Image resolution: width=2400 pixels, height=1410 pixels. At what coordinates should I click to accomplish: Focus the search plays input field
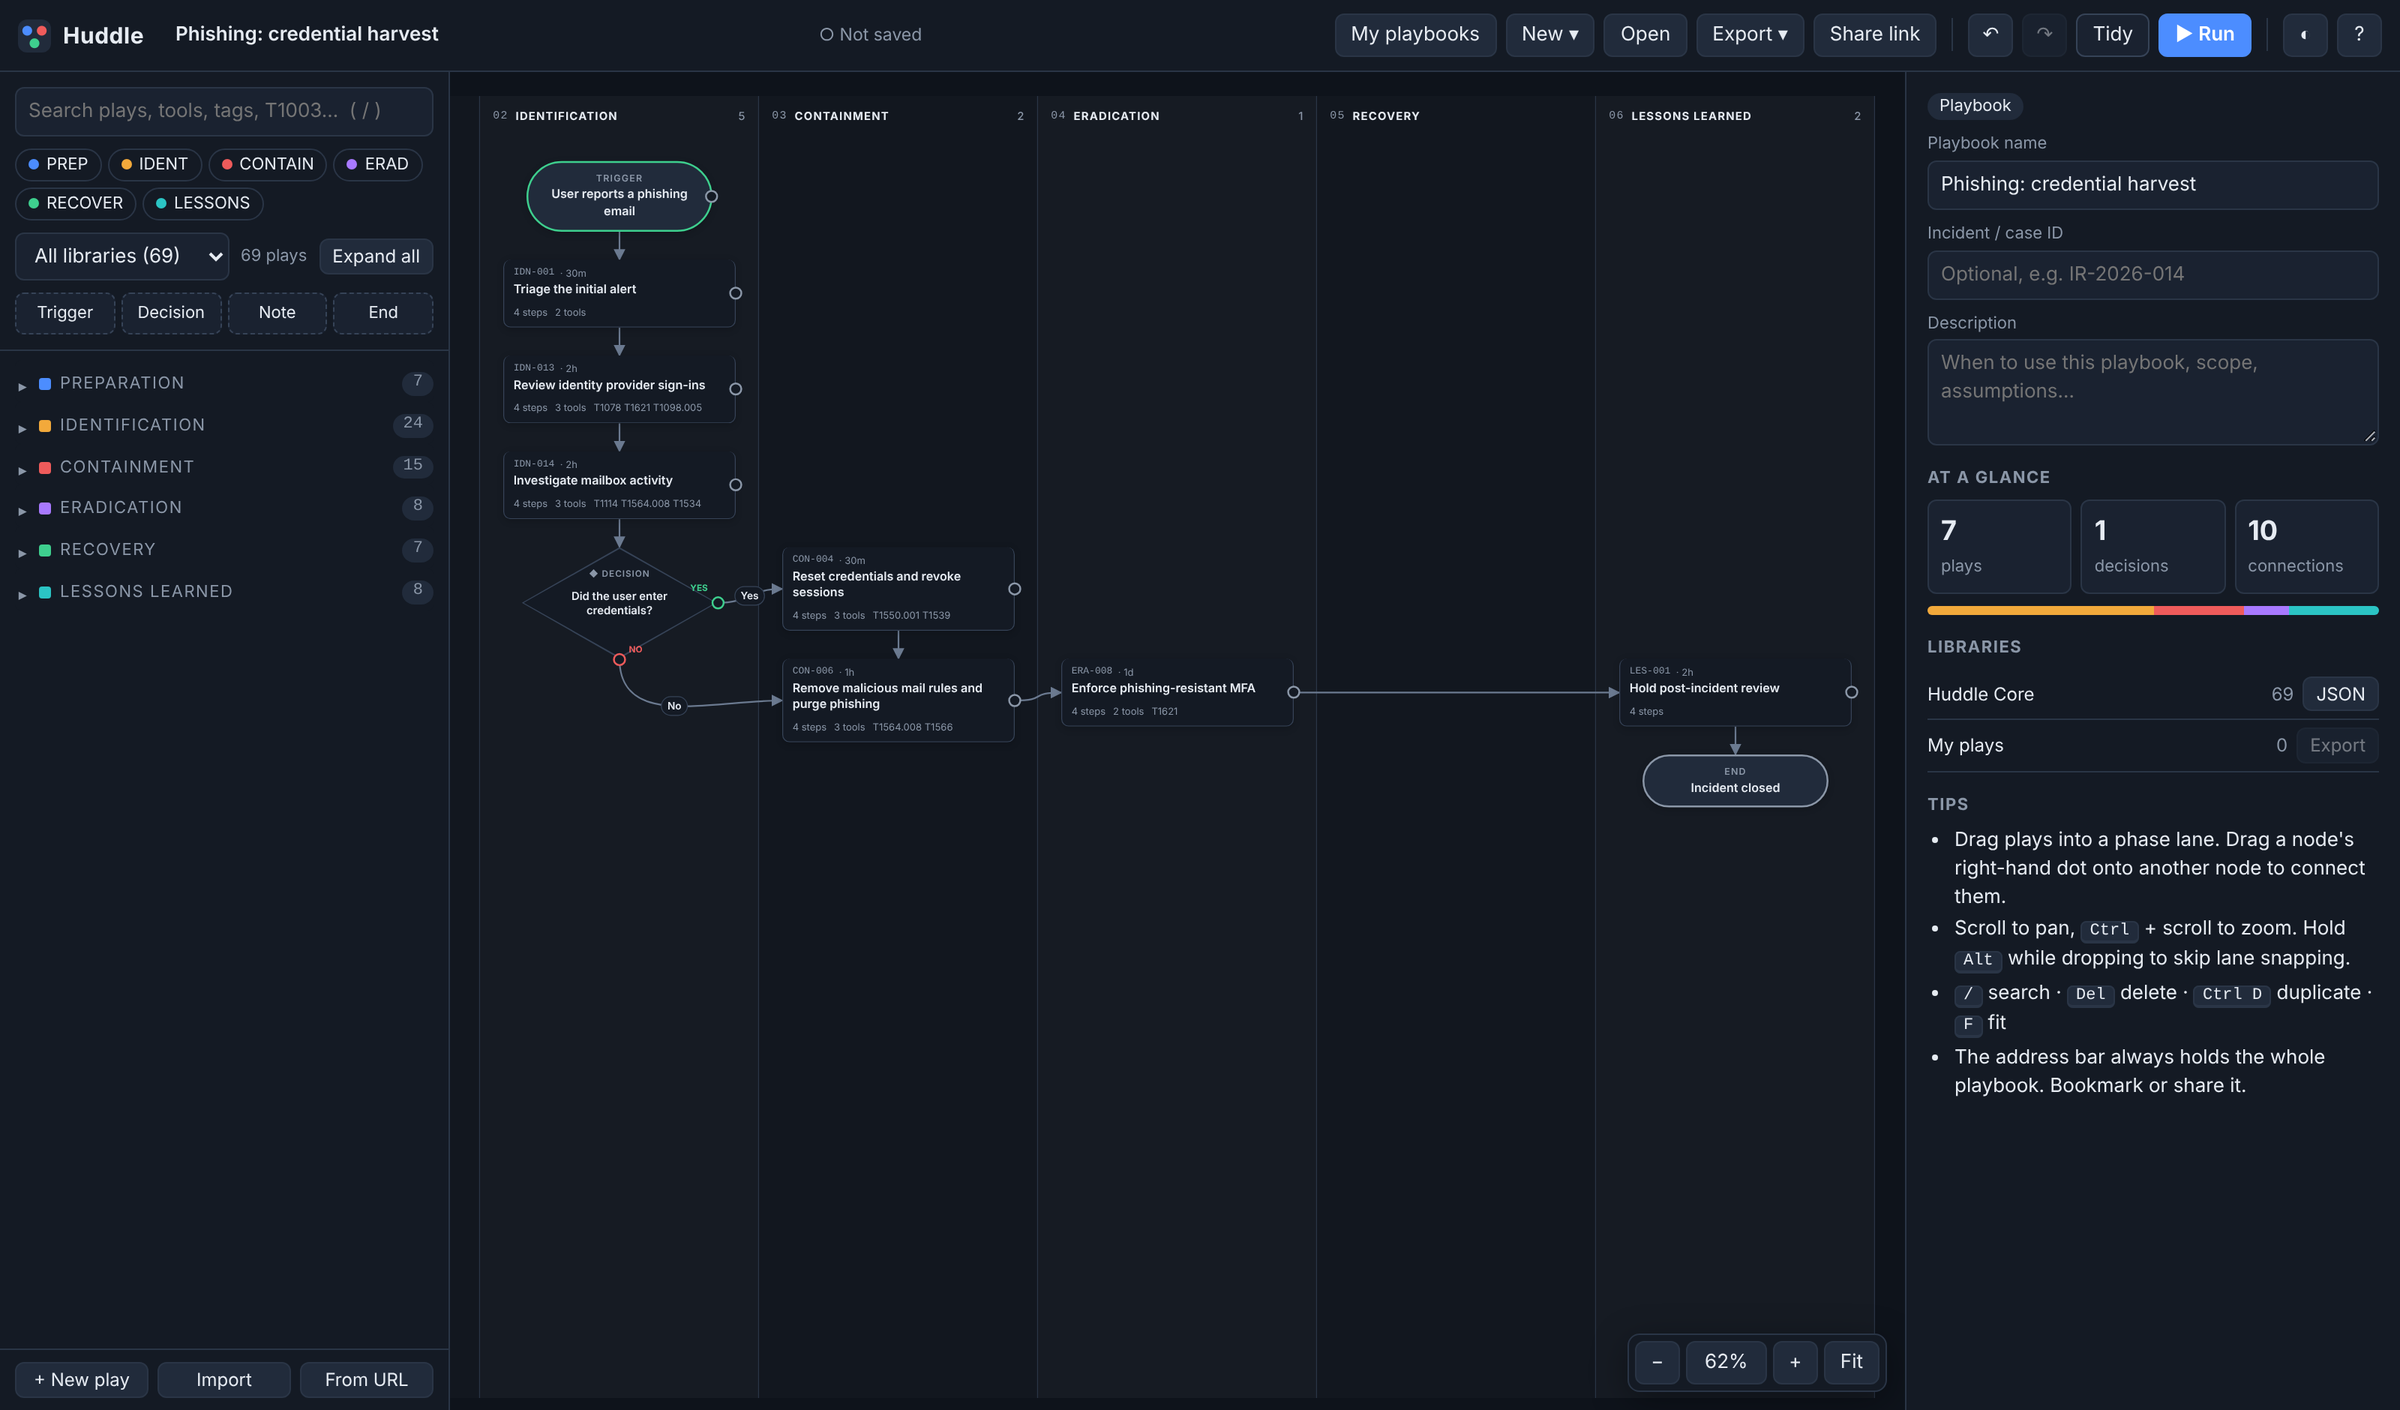point(224,111)
